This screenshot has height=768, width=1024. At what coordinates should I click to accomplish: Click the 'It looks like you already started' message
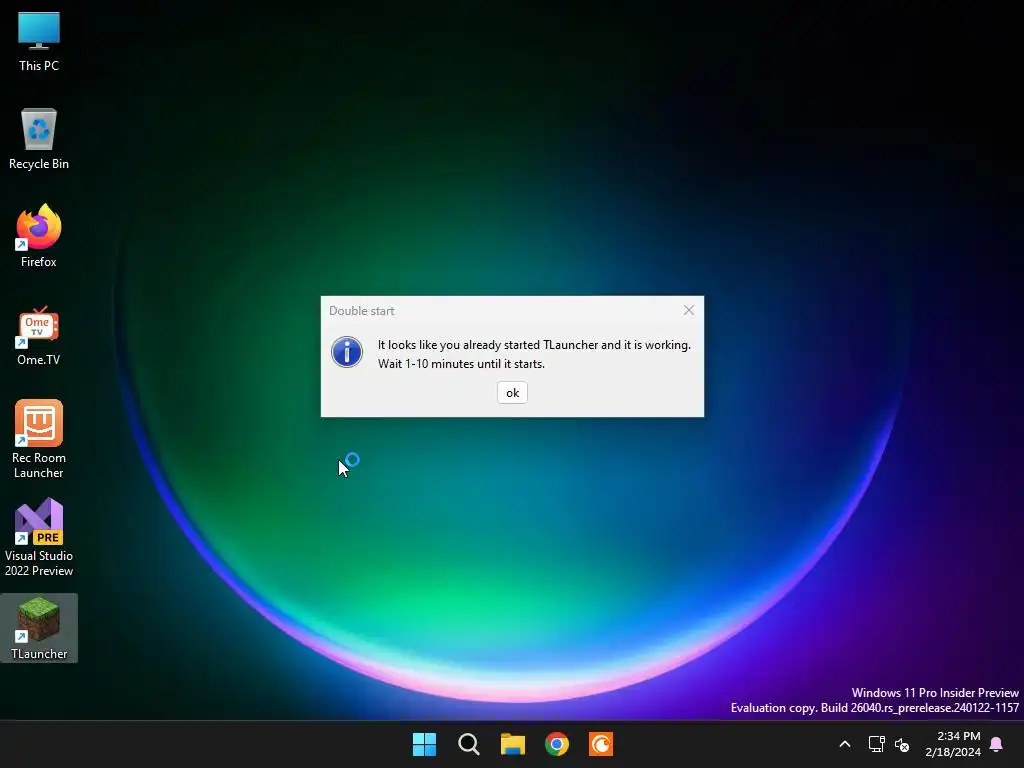tap(534, 345)
